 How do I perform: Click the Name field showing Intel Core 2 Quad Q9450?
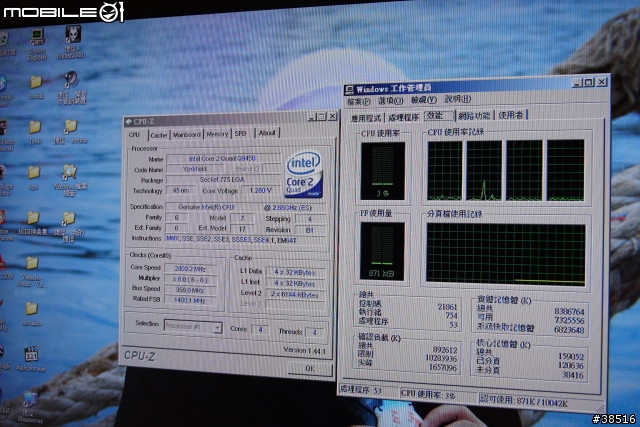pos(223,158)
